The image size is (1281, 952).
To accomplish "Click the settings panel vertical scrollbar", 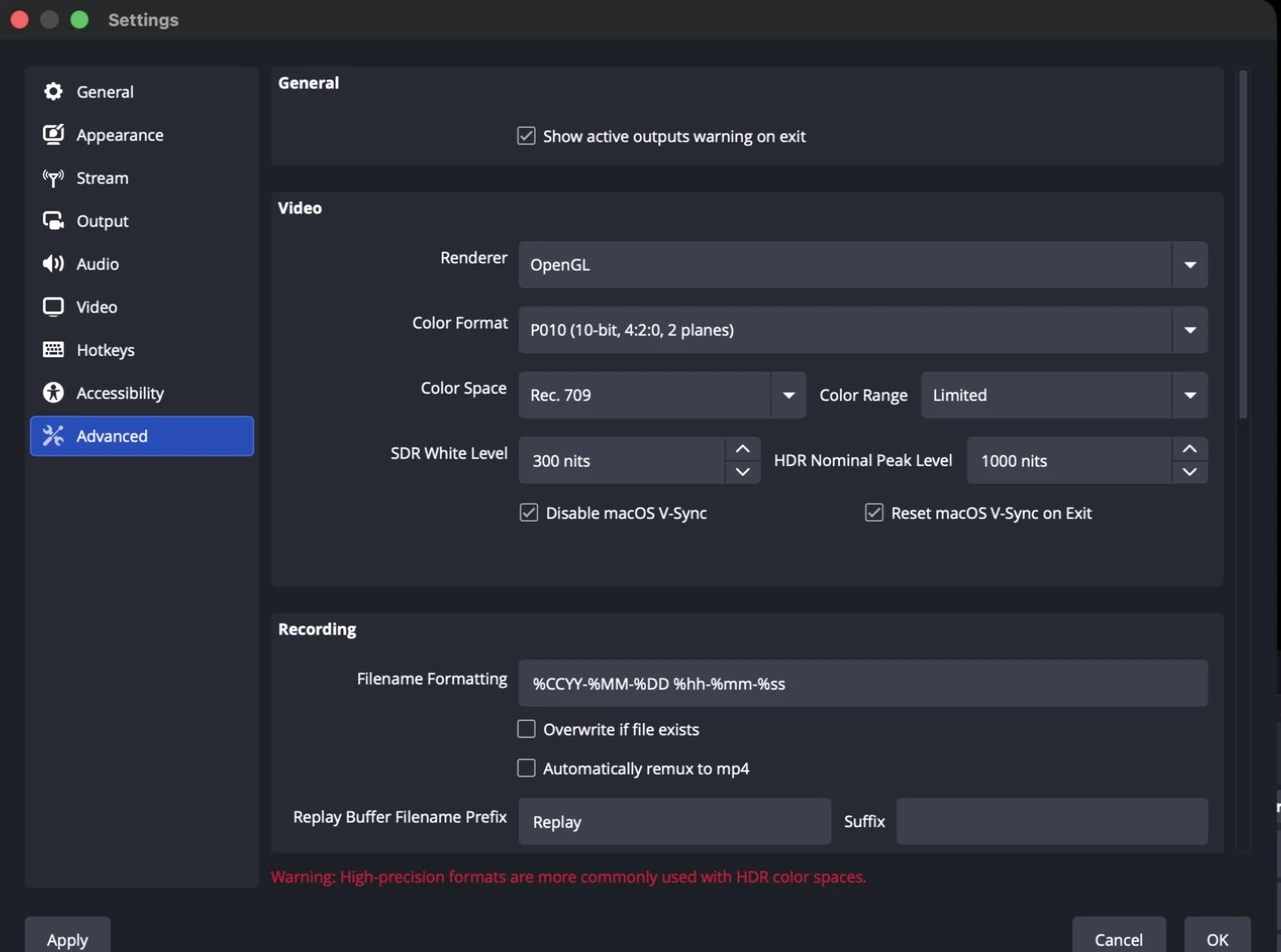I will [x=1243, y=243].
